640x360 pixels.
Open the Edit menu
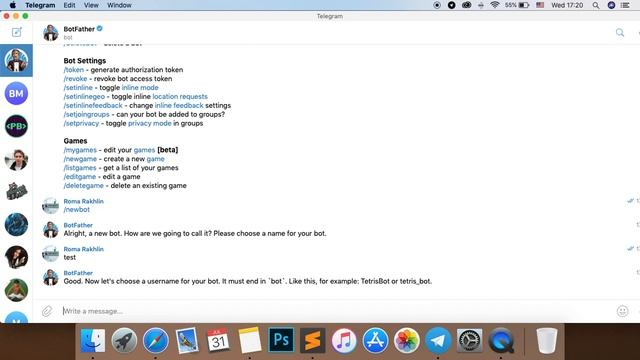pos(69,5)
